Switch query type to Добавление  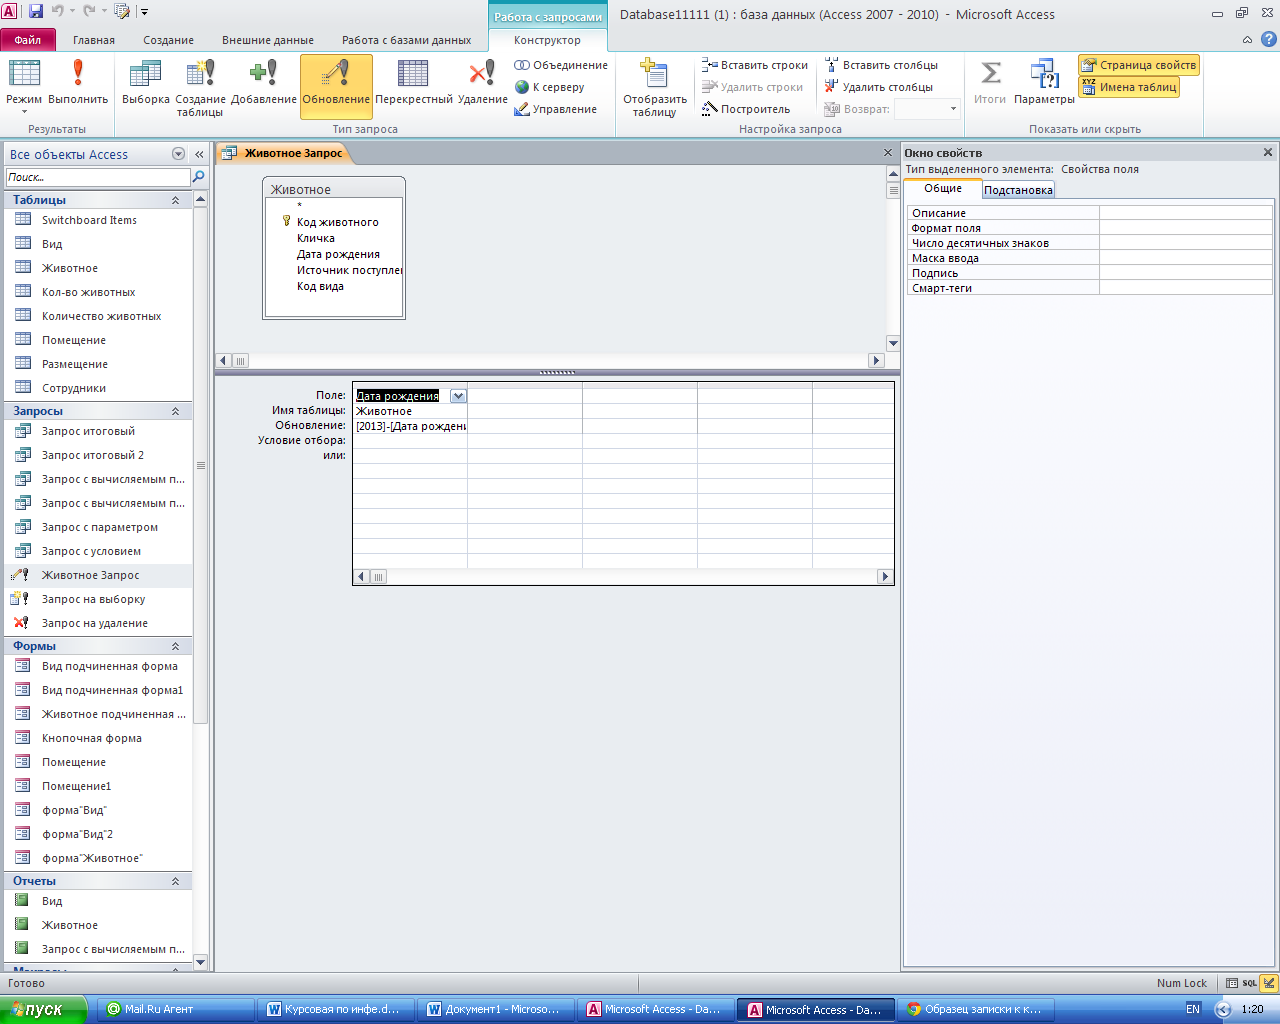263,82
